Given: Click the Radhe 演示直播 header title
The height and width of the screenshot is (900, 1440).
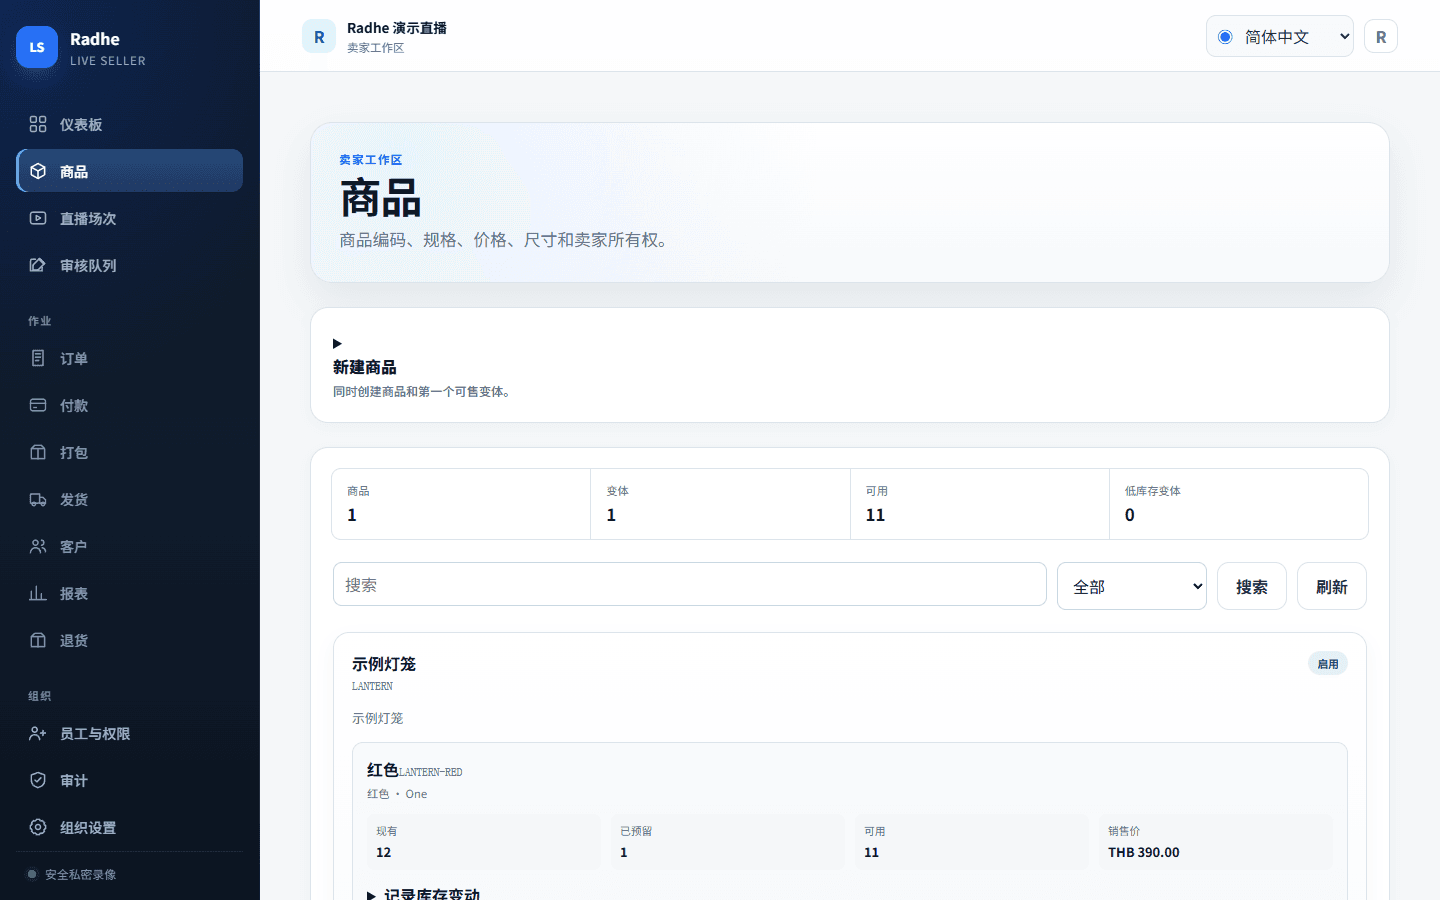Looking at the screenshot, I should [397, 28].
